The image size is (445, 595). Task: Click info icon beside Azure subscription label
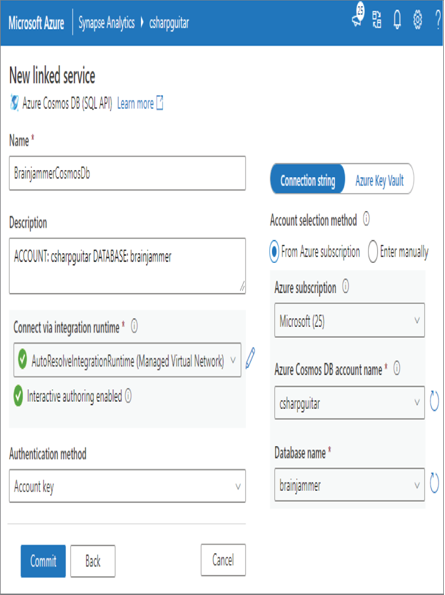click(345, 286)
